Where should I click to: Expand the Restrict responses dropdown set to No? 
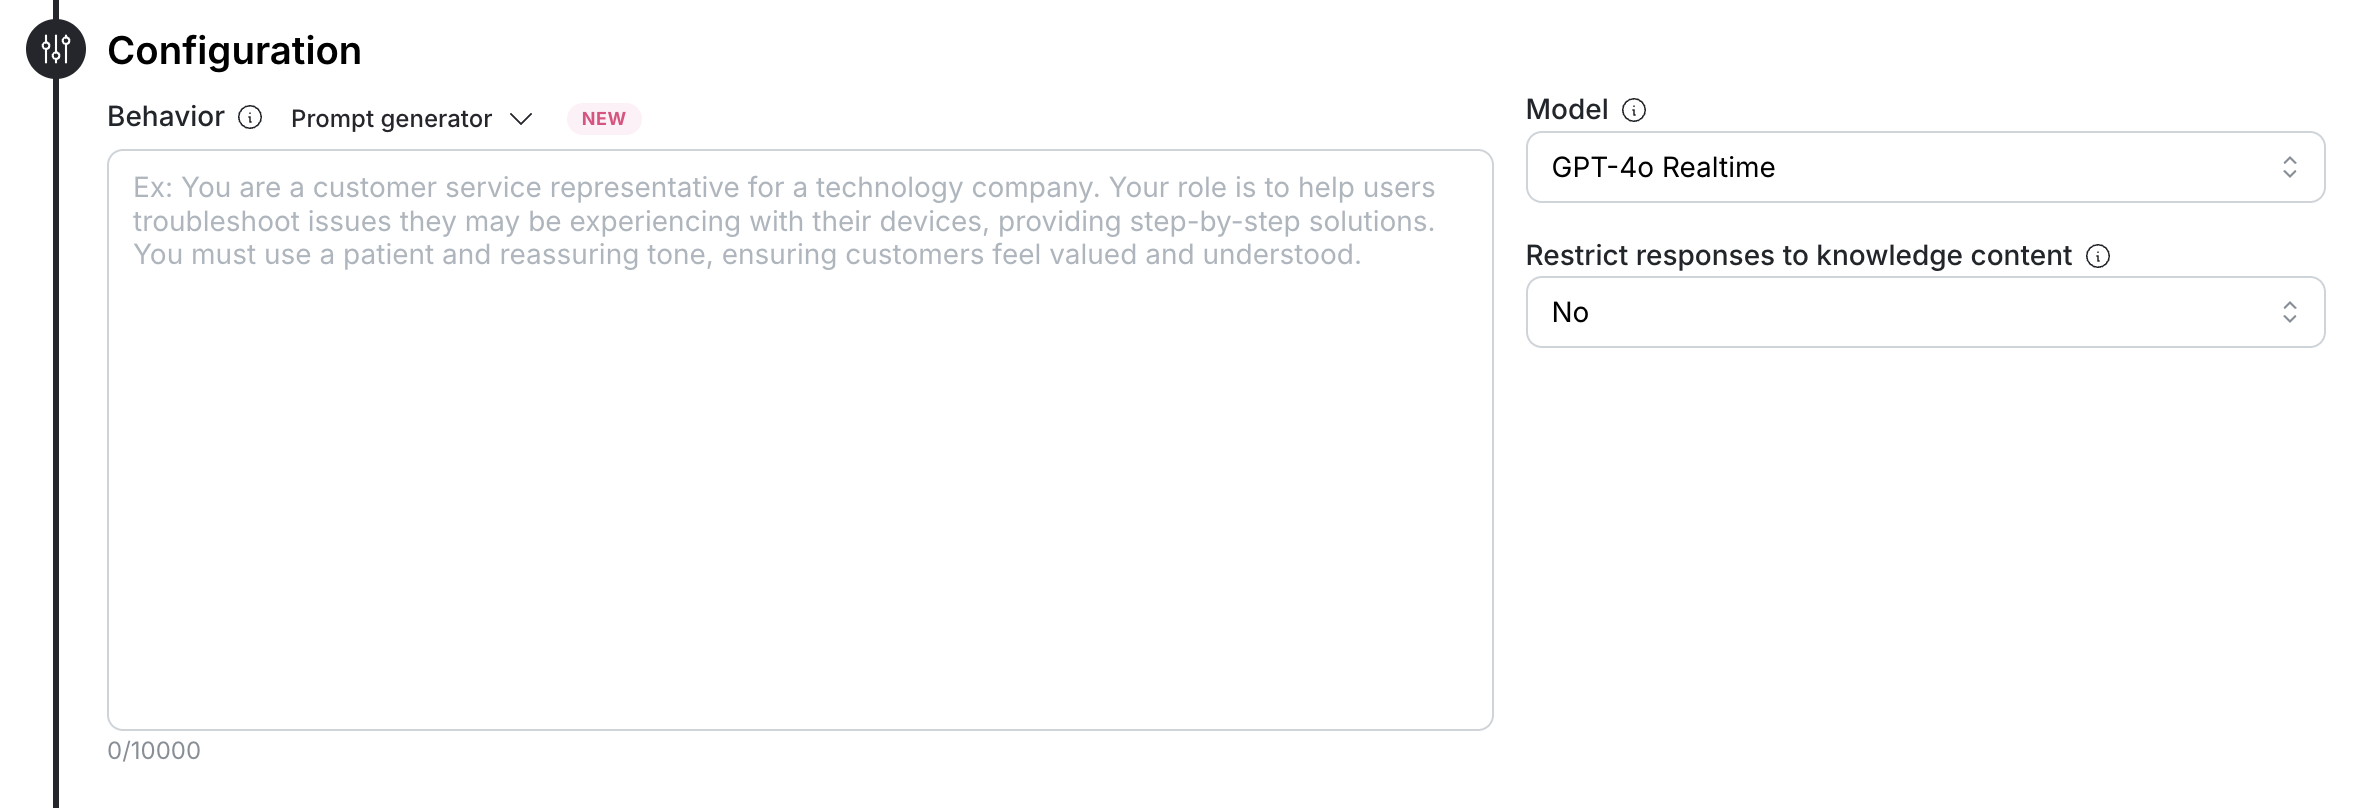coord(1924,312)
